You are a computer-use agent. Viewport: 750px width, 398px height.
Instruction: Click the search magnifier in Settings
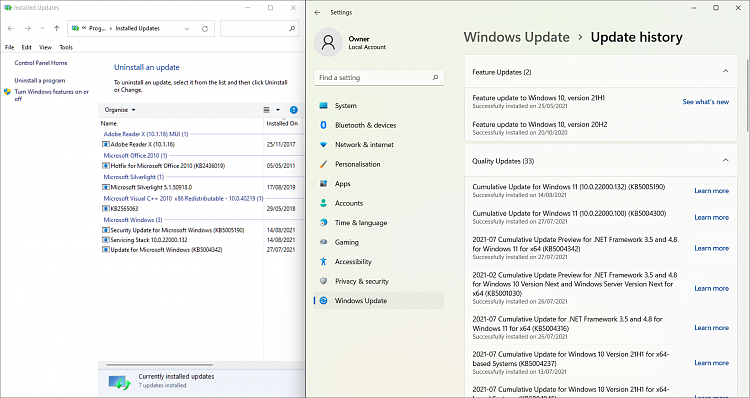[x=435, y=77]
